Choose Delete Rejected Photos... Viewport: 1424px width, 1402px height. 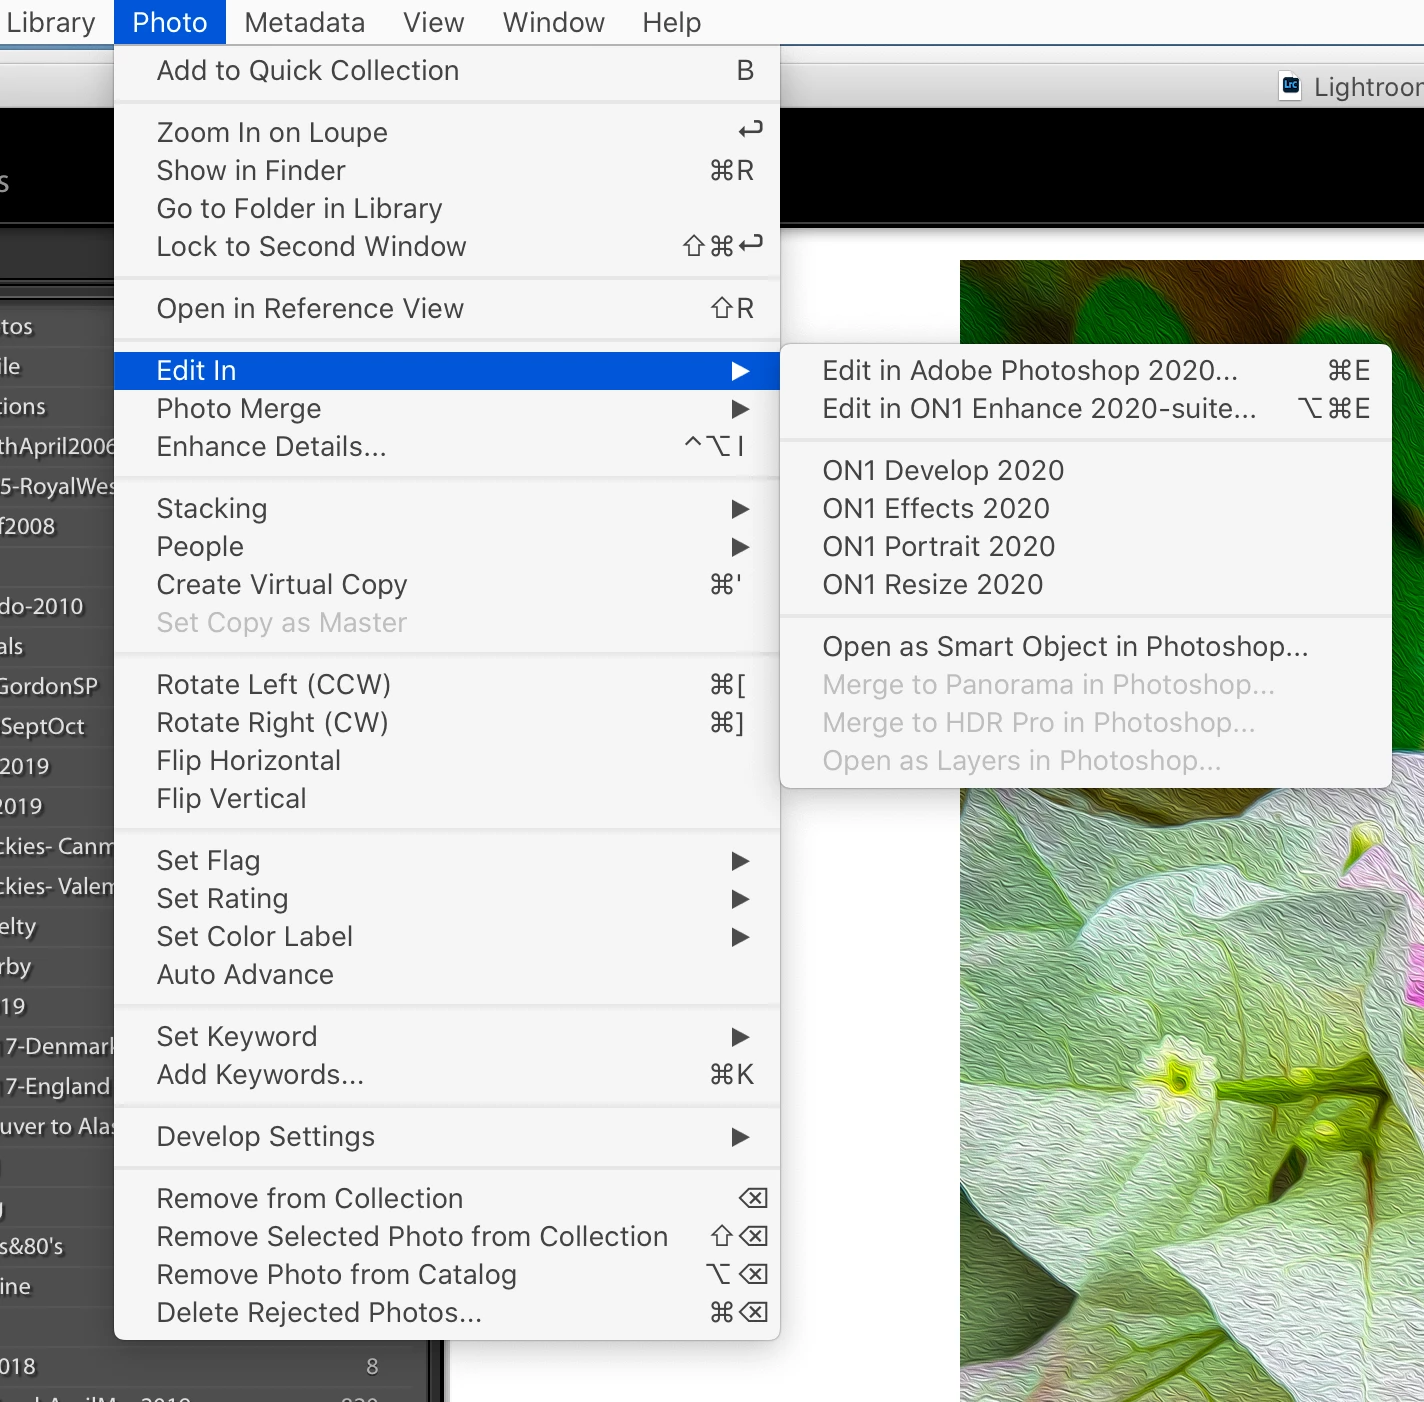447,1313
